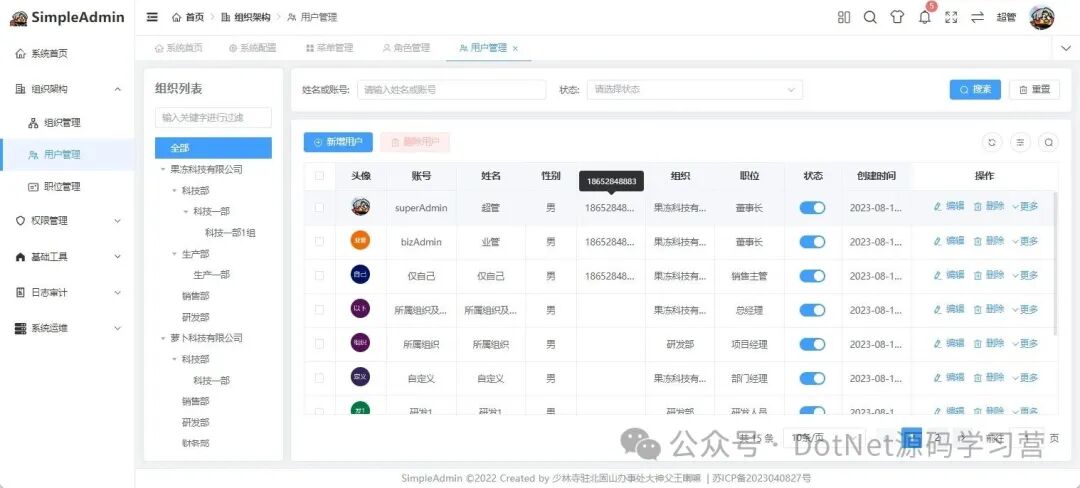Select 科技一部1组 in organization tree
This screenshot has width=1080, height=488.
230,233
